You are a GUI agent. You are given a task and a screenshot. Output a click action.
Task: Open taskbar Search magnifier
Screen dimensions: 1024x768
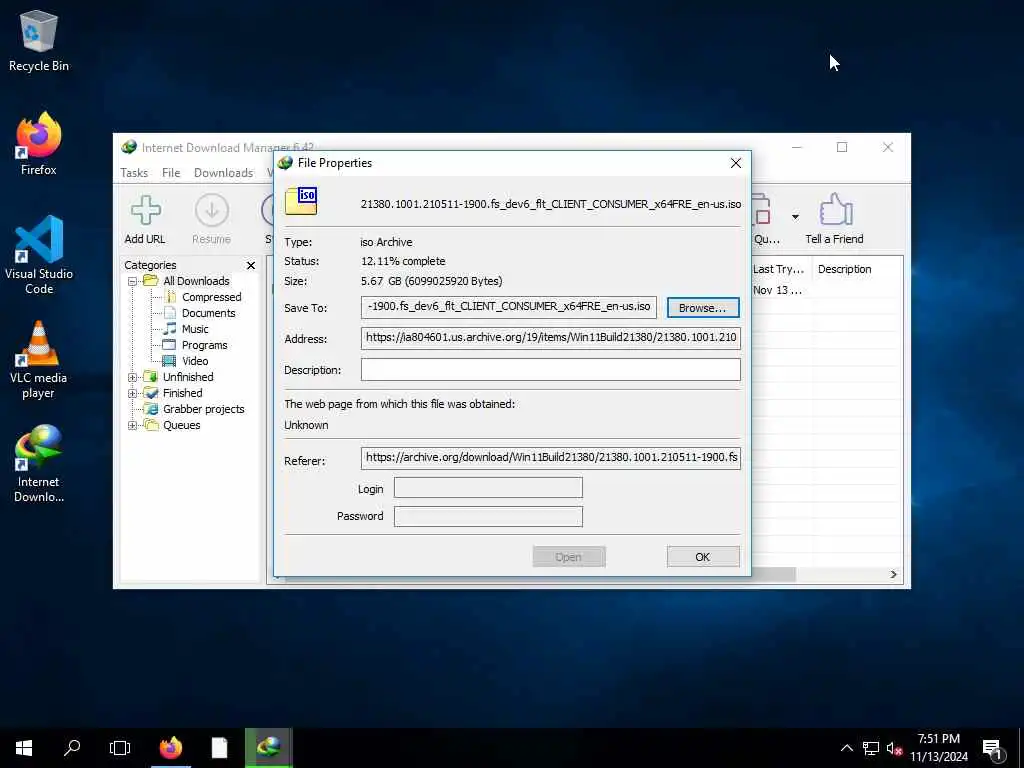coord(72,748)
